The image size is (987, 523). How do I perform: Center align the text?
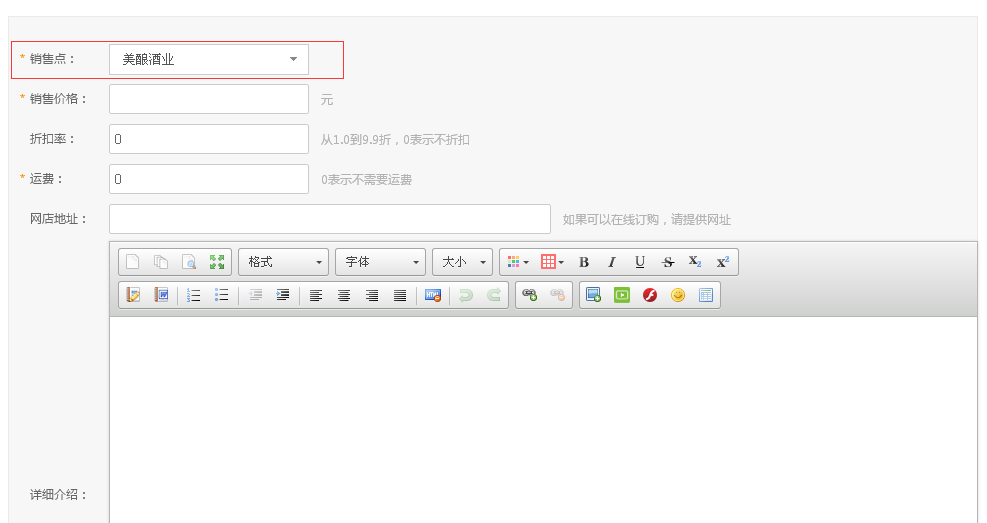pyautogui.click(x=344, y=295)
